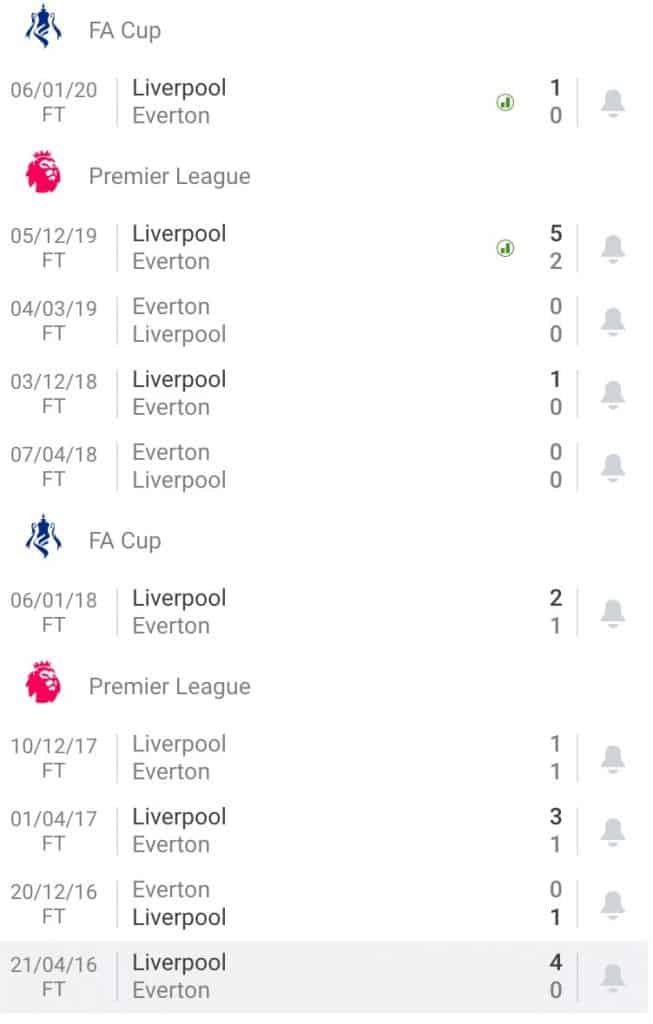Open stats via green chart icon beside 1-0
653x1024 pixels.
(506, 102)
